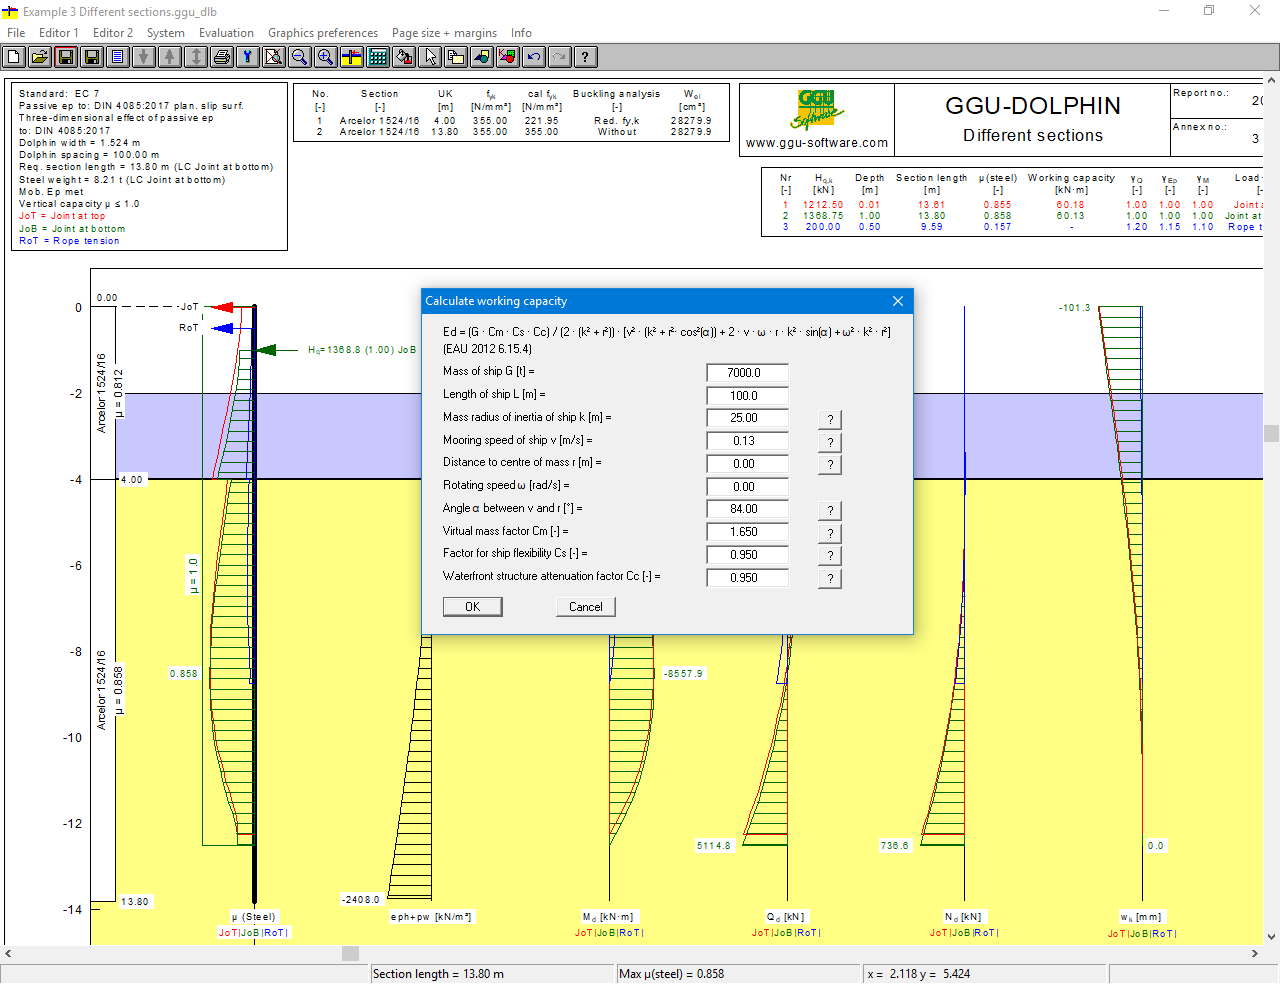
Task: Open the Info menu
Action: click(521, 33)
